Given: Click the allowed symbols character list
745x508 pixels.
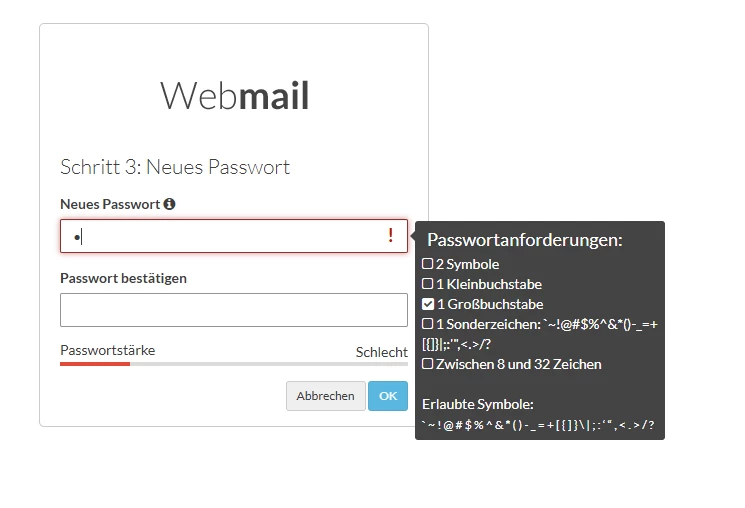Looking at the screenshot, I should (x=538, y=425).
